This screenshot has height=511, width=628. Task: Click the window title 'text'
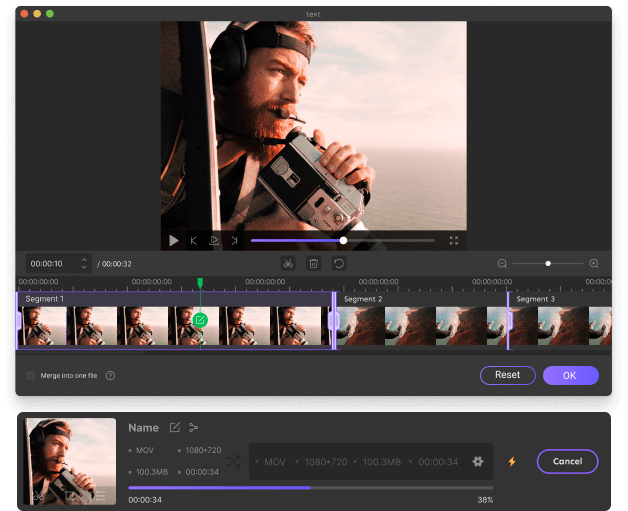pos(313,14)
